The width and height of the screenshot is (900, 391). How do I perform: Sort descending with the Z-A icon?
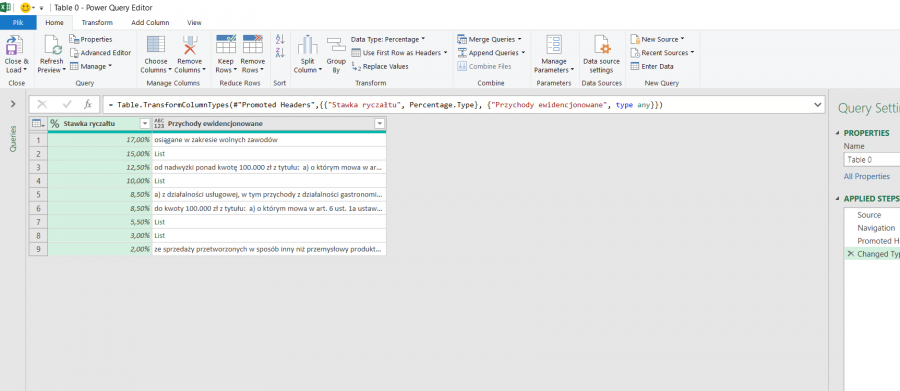click(280, 53)
